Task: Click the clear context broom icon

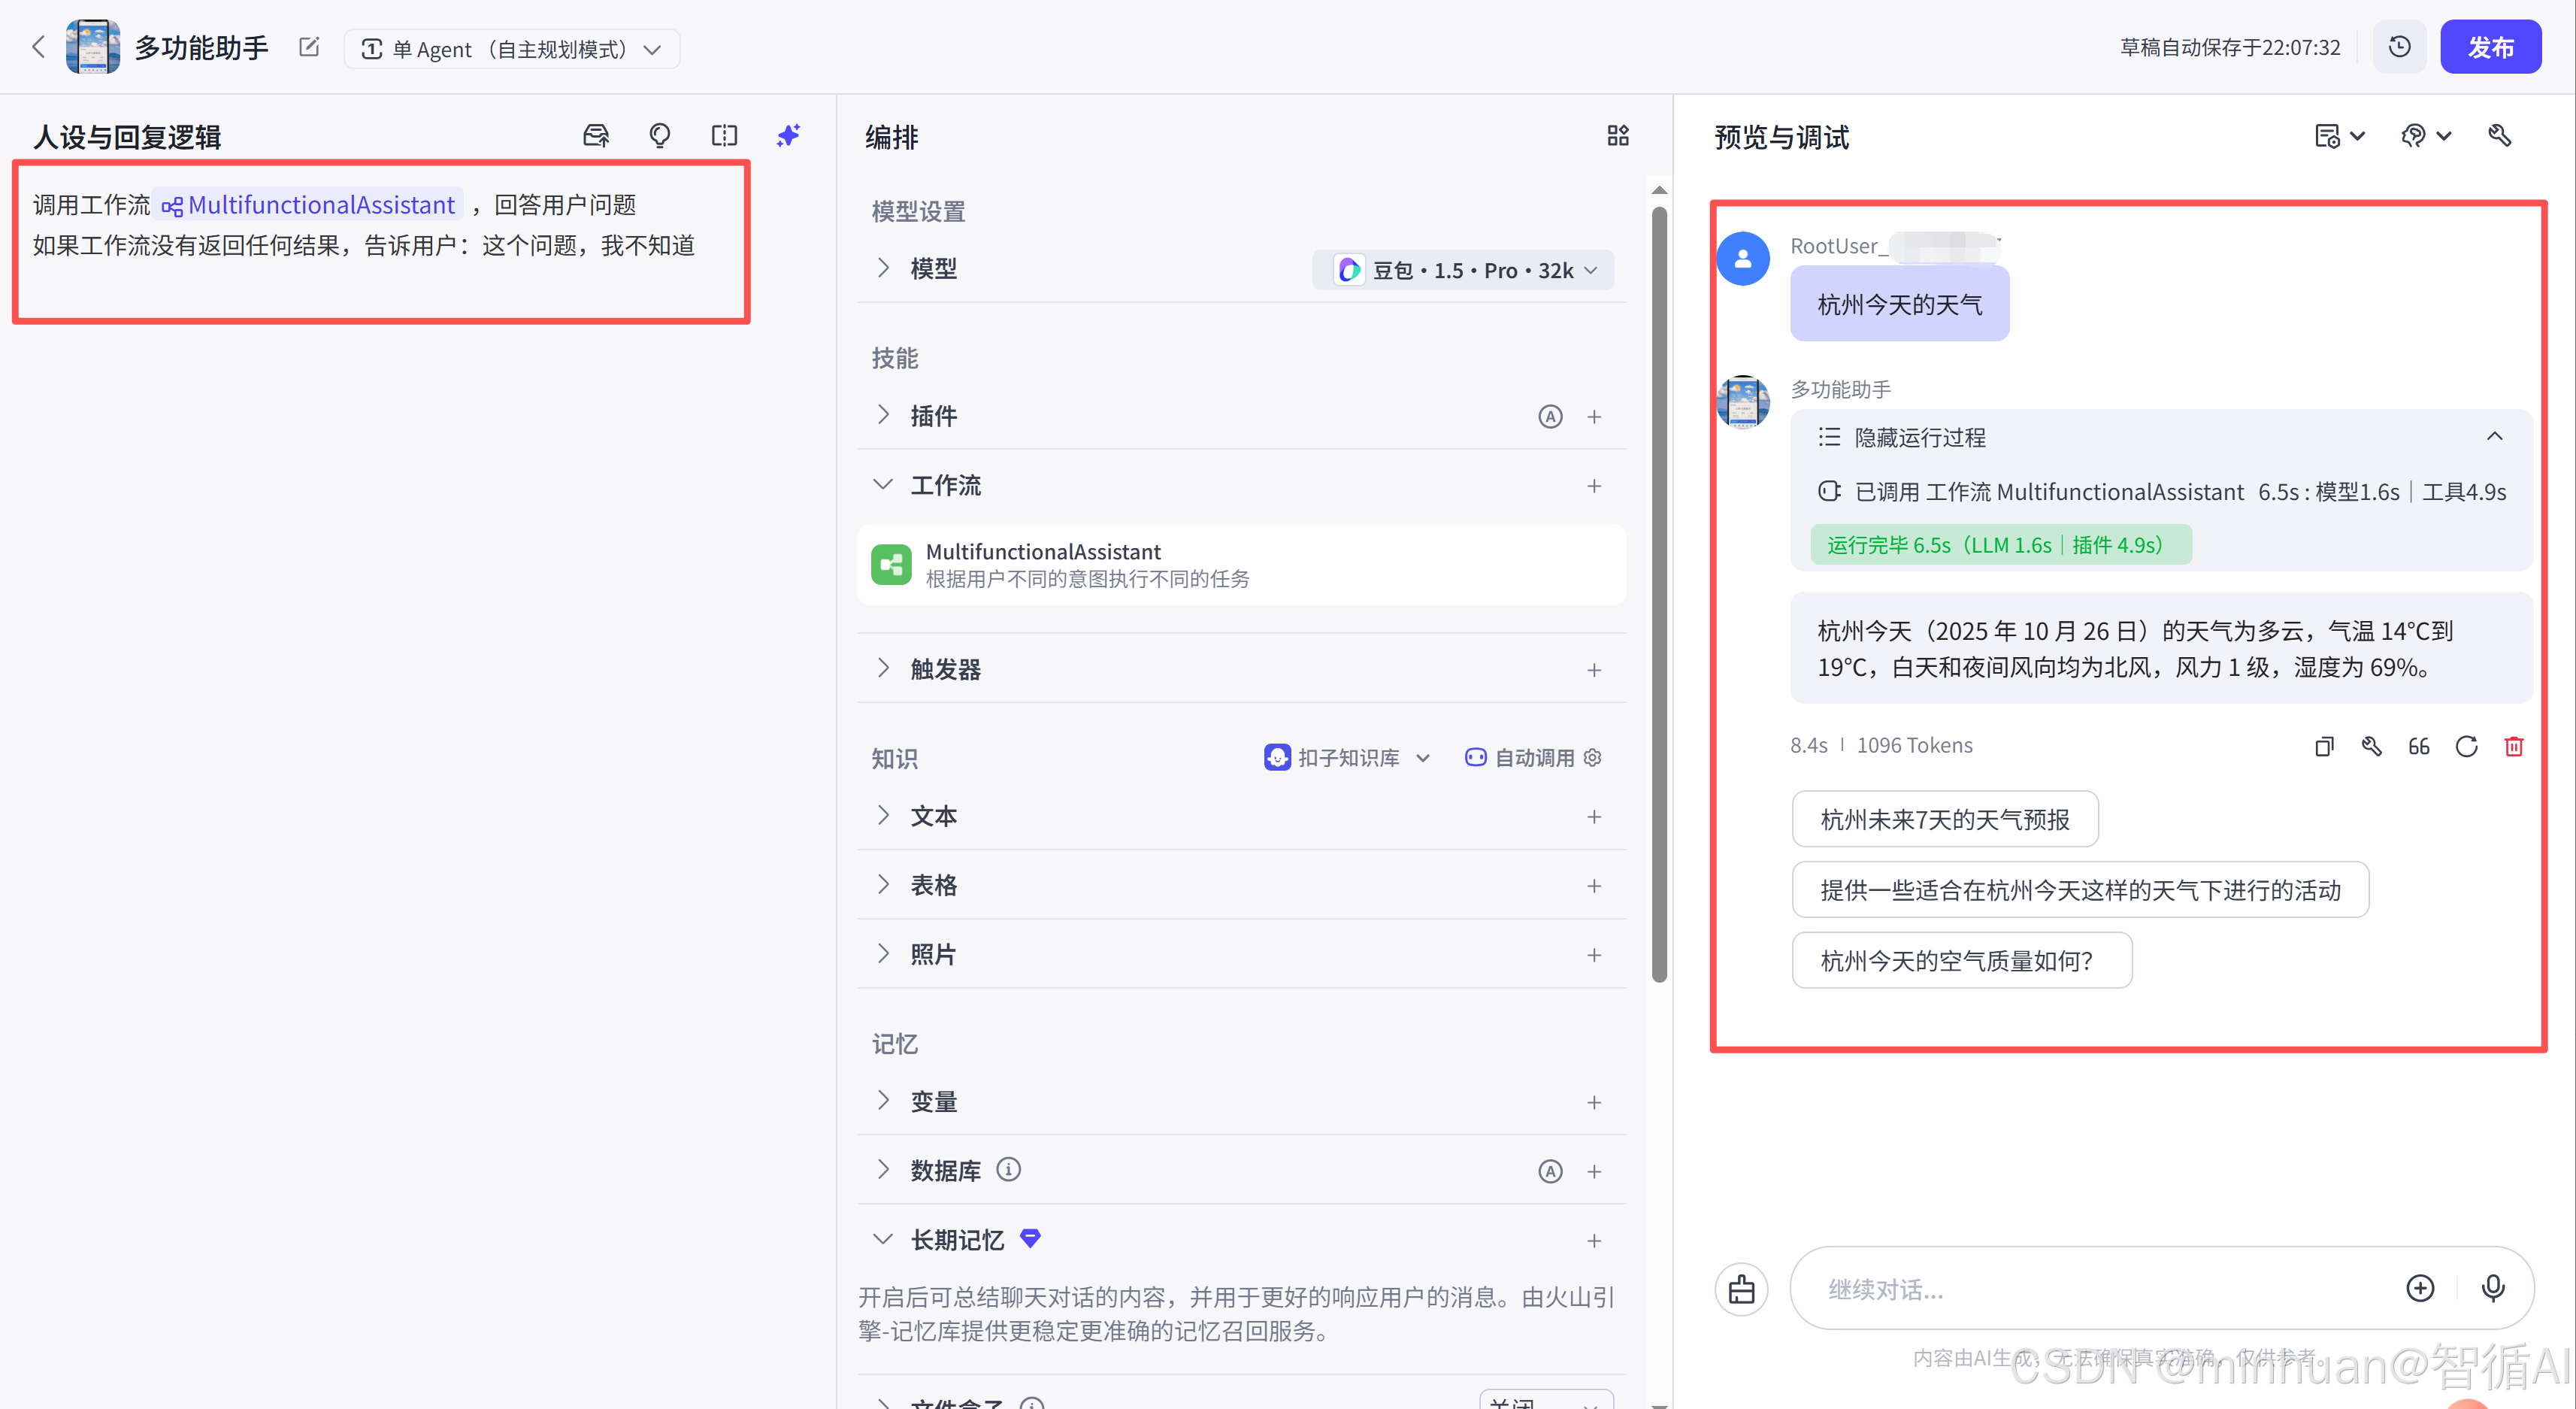Action: pos(1741,1289)
